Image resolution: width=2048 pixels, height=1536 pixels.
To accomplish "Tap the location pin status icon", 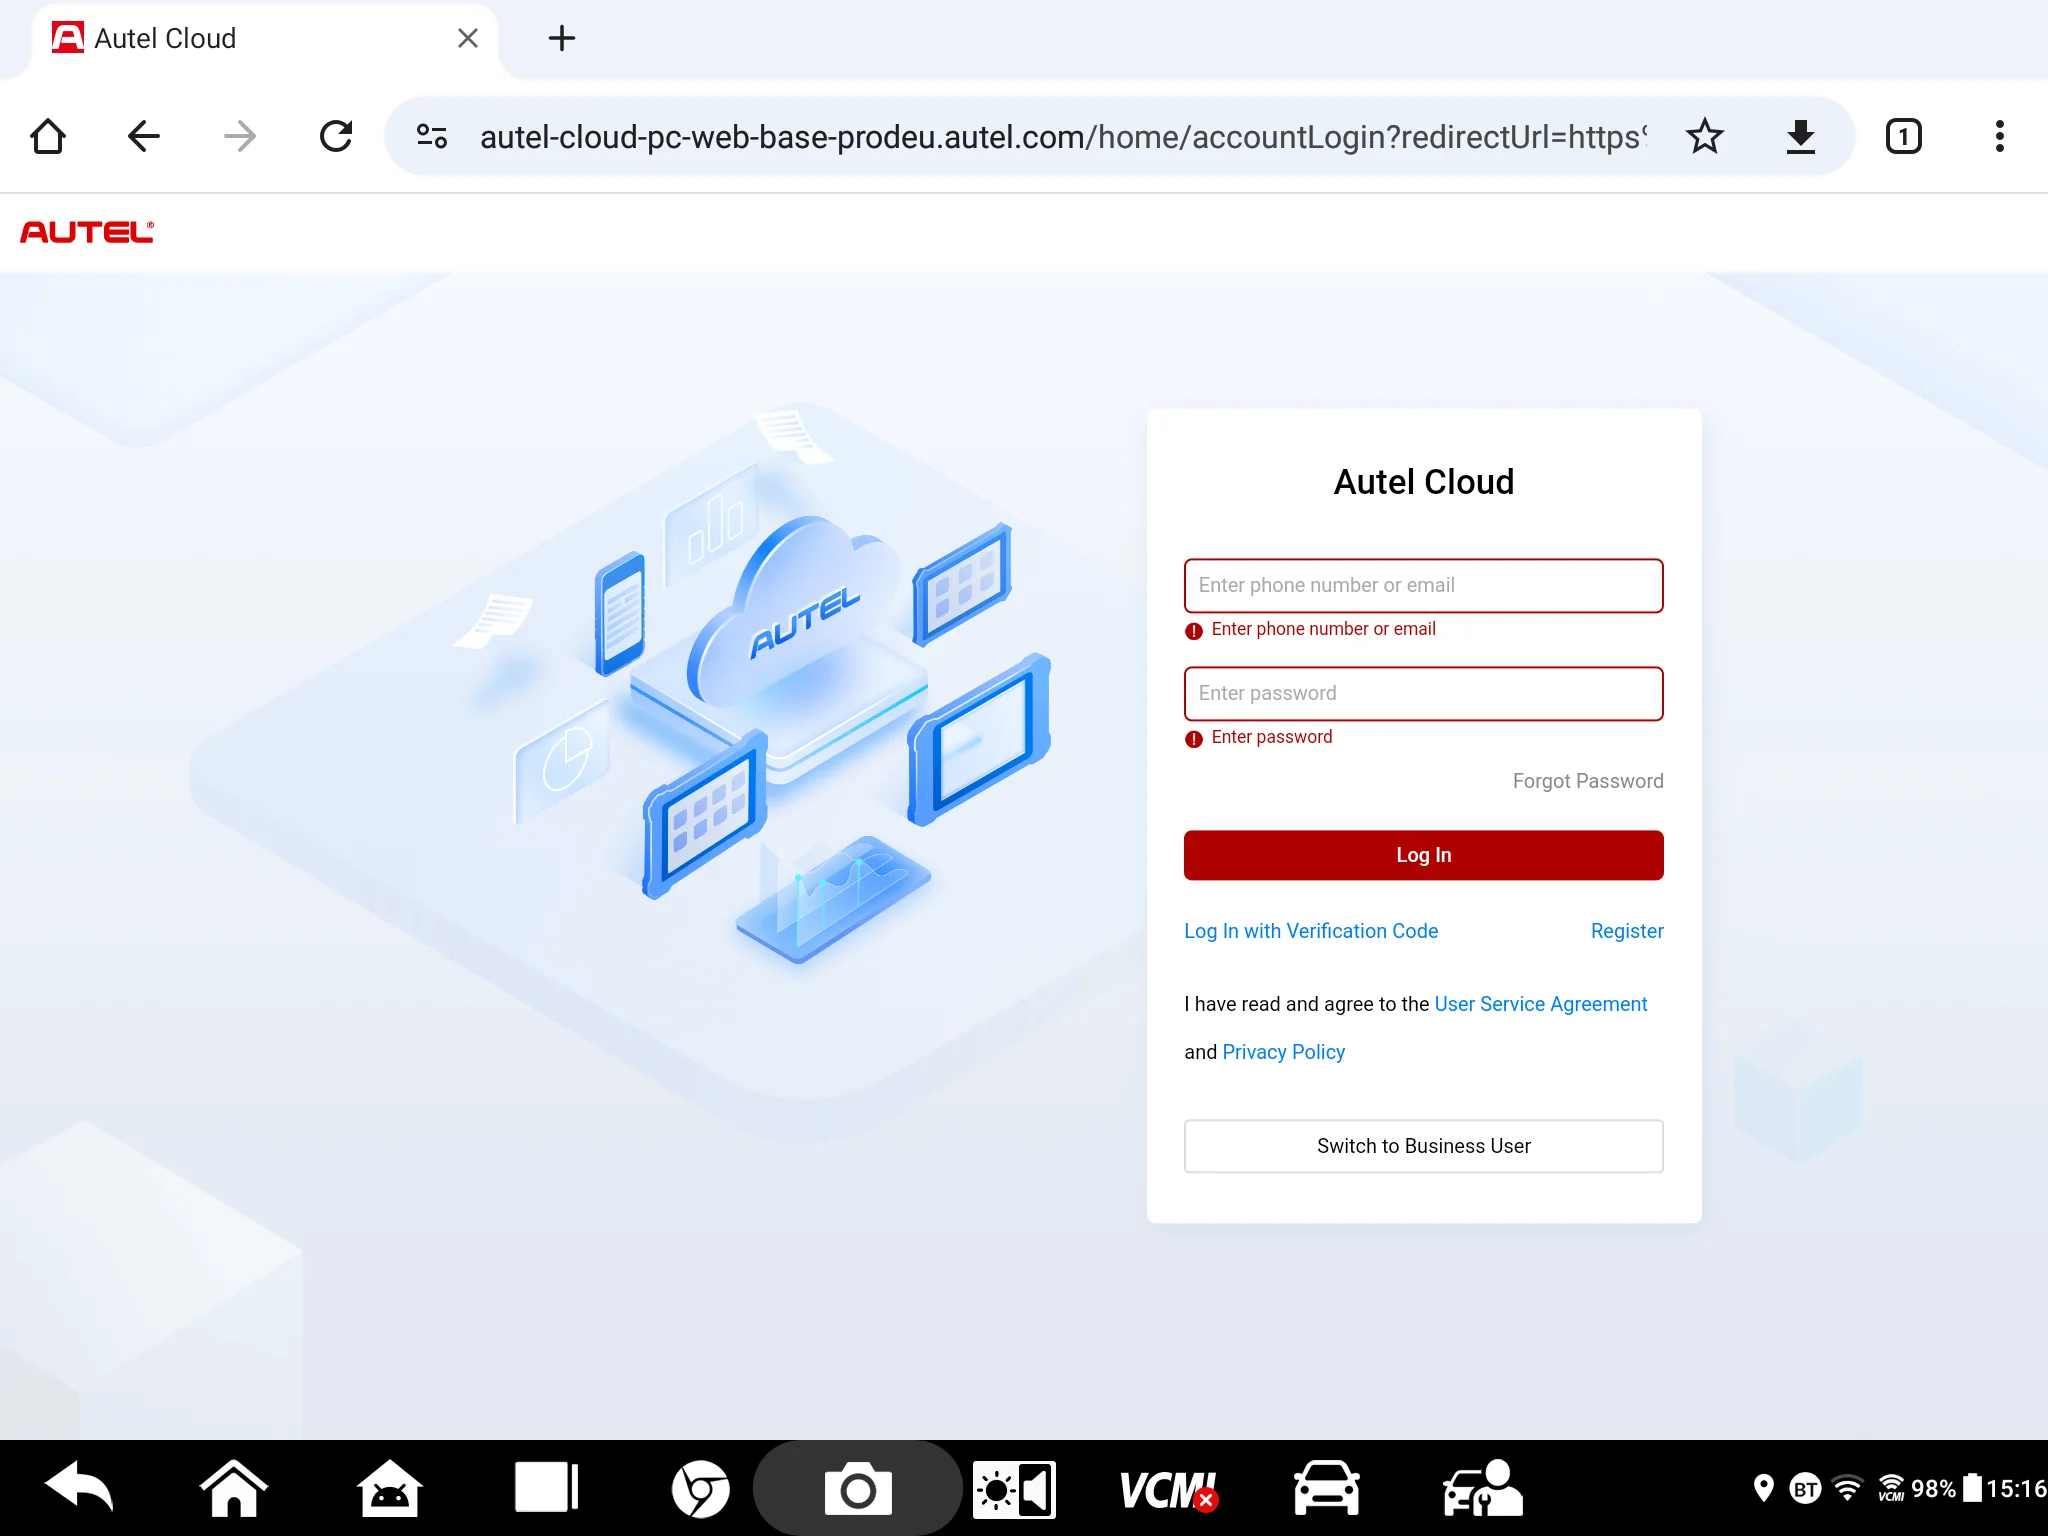I will click(x=1764, y=1489).
